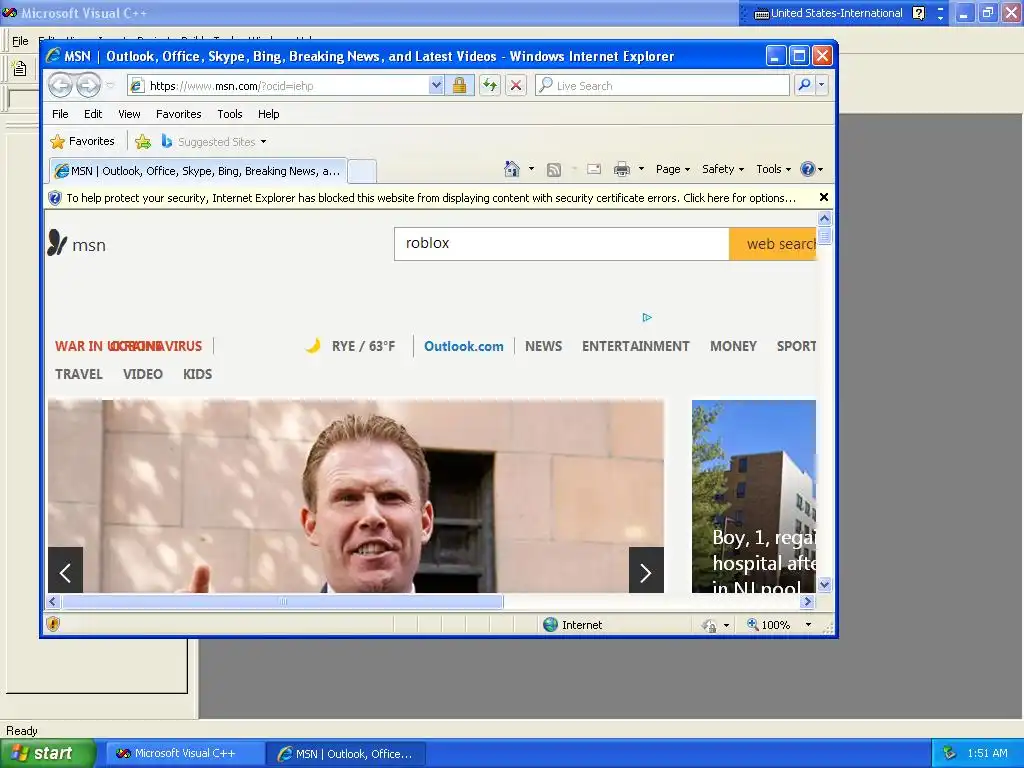The width and height of the screenshot is (1024, 768).
Task: Open the Favorites menu in the menu bar
Action: pos(178,114)
